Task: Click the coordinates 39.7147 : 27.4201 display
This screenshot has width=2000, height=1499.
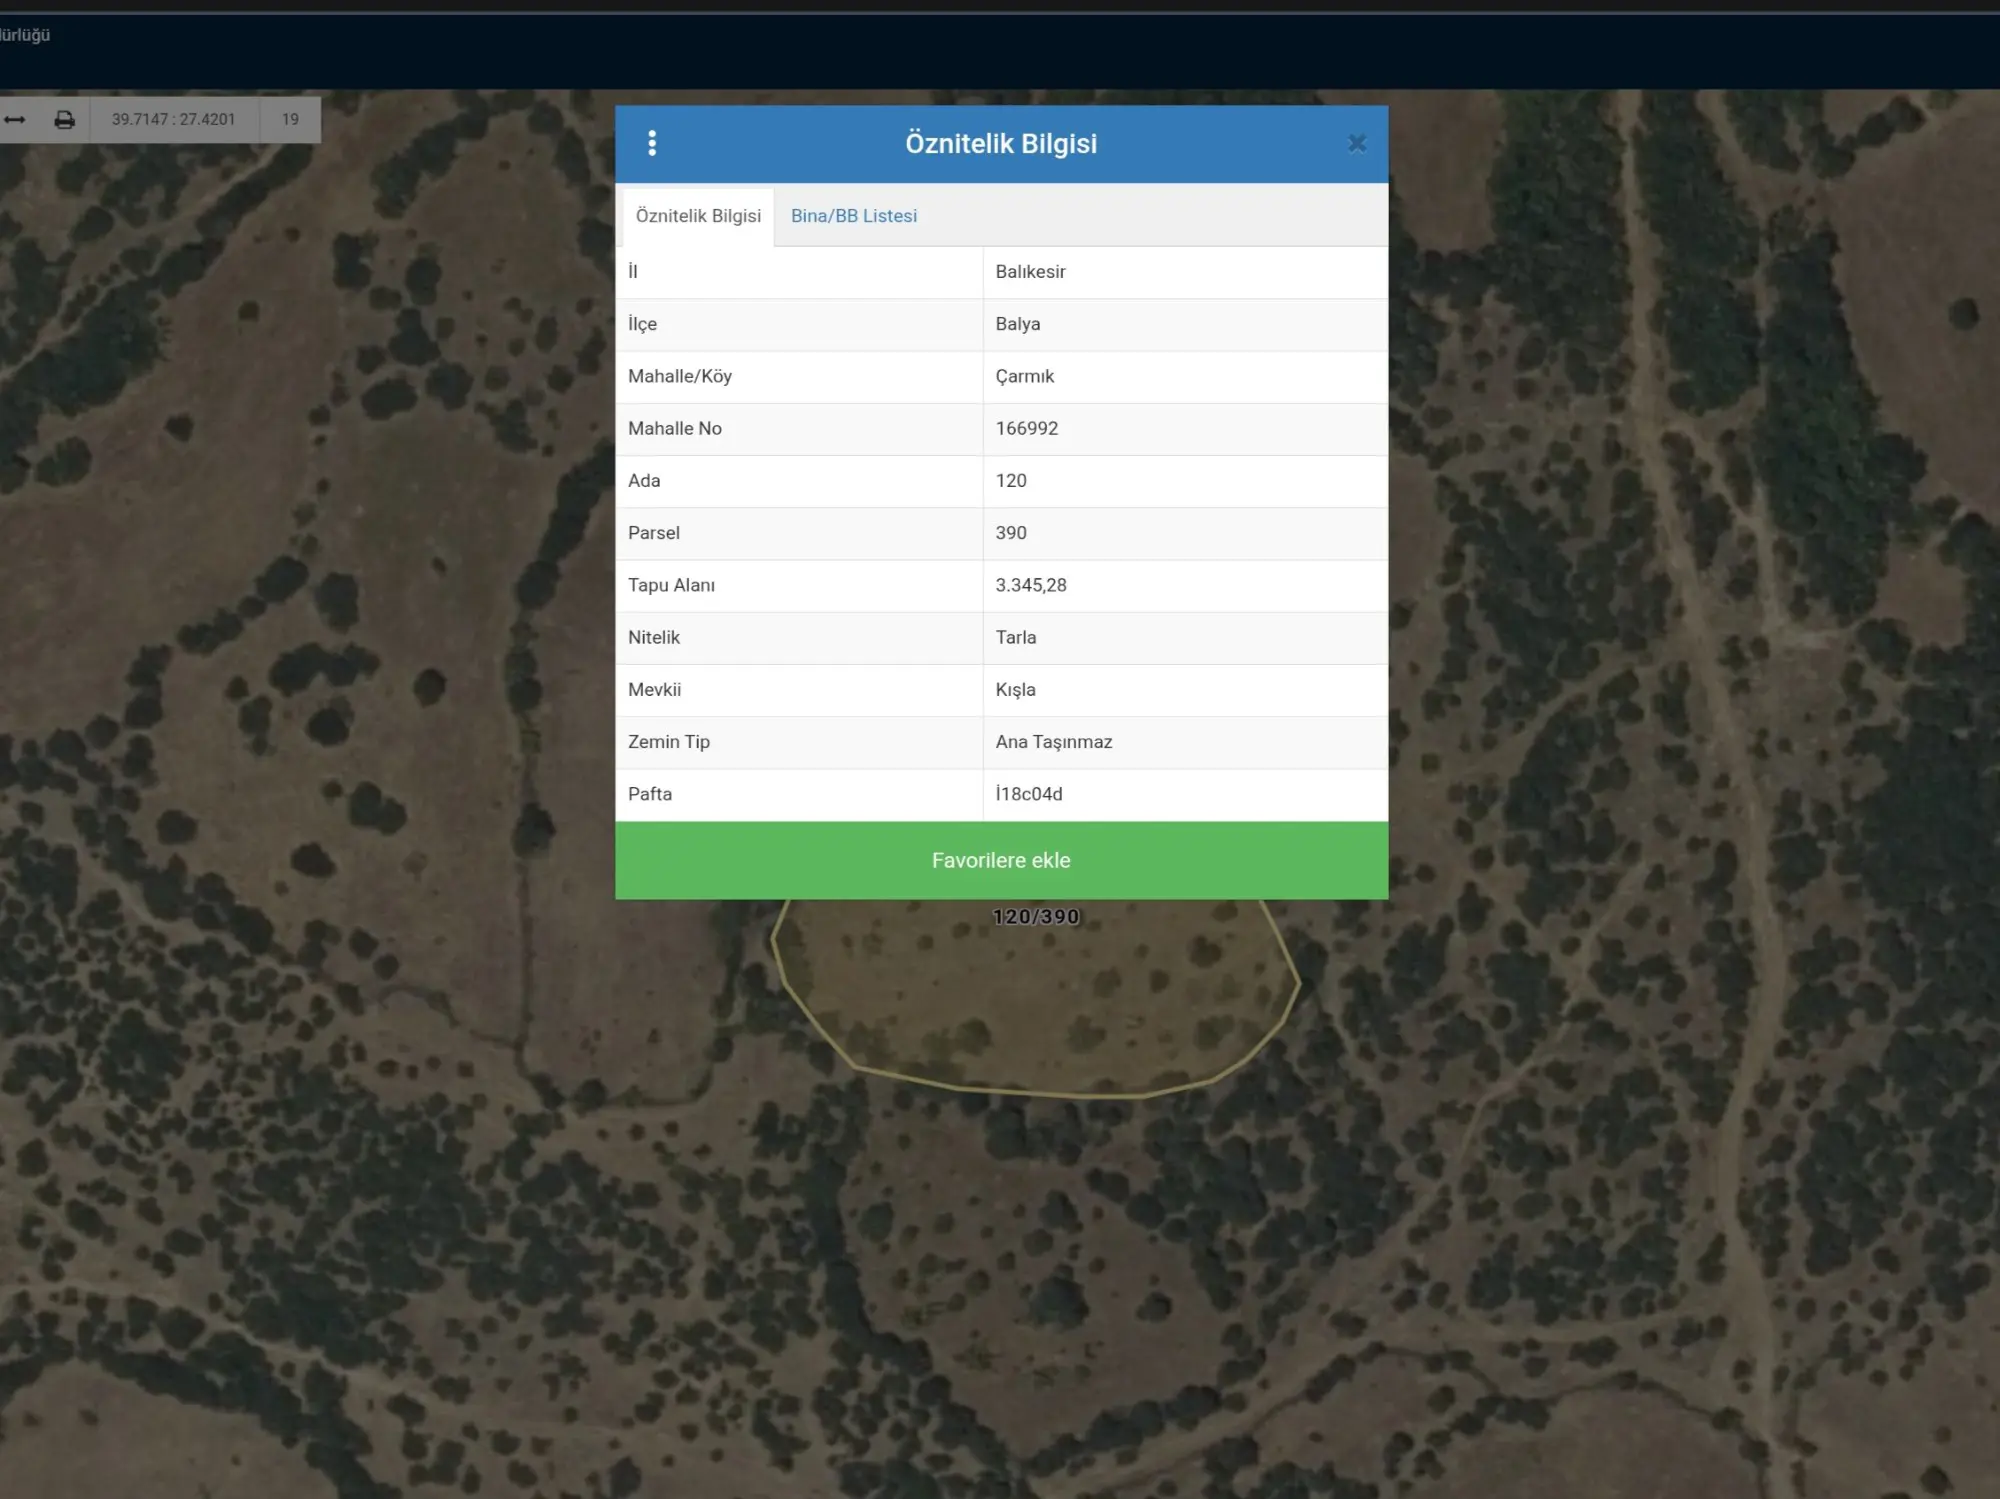Action: (173, 119)
